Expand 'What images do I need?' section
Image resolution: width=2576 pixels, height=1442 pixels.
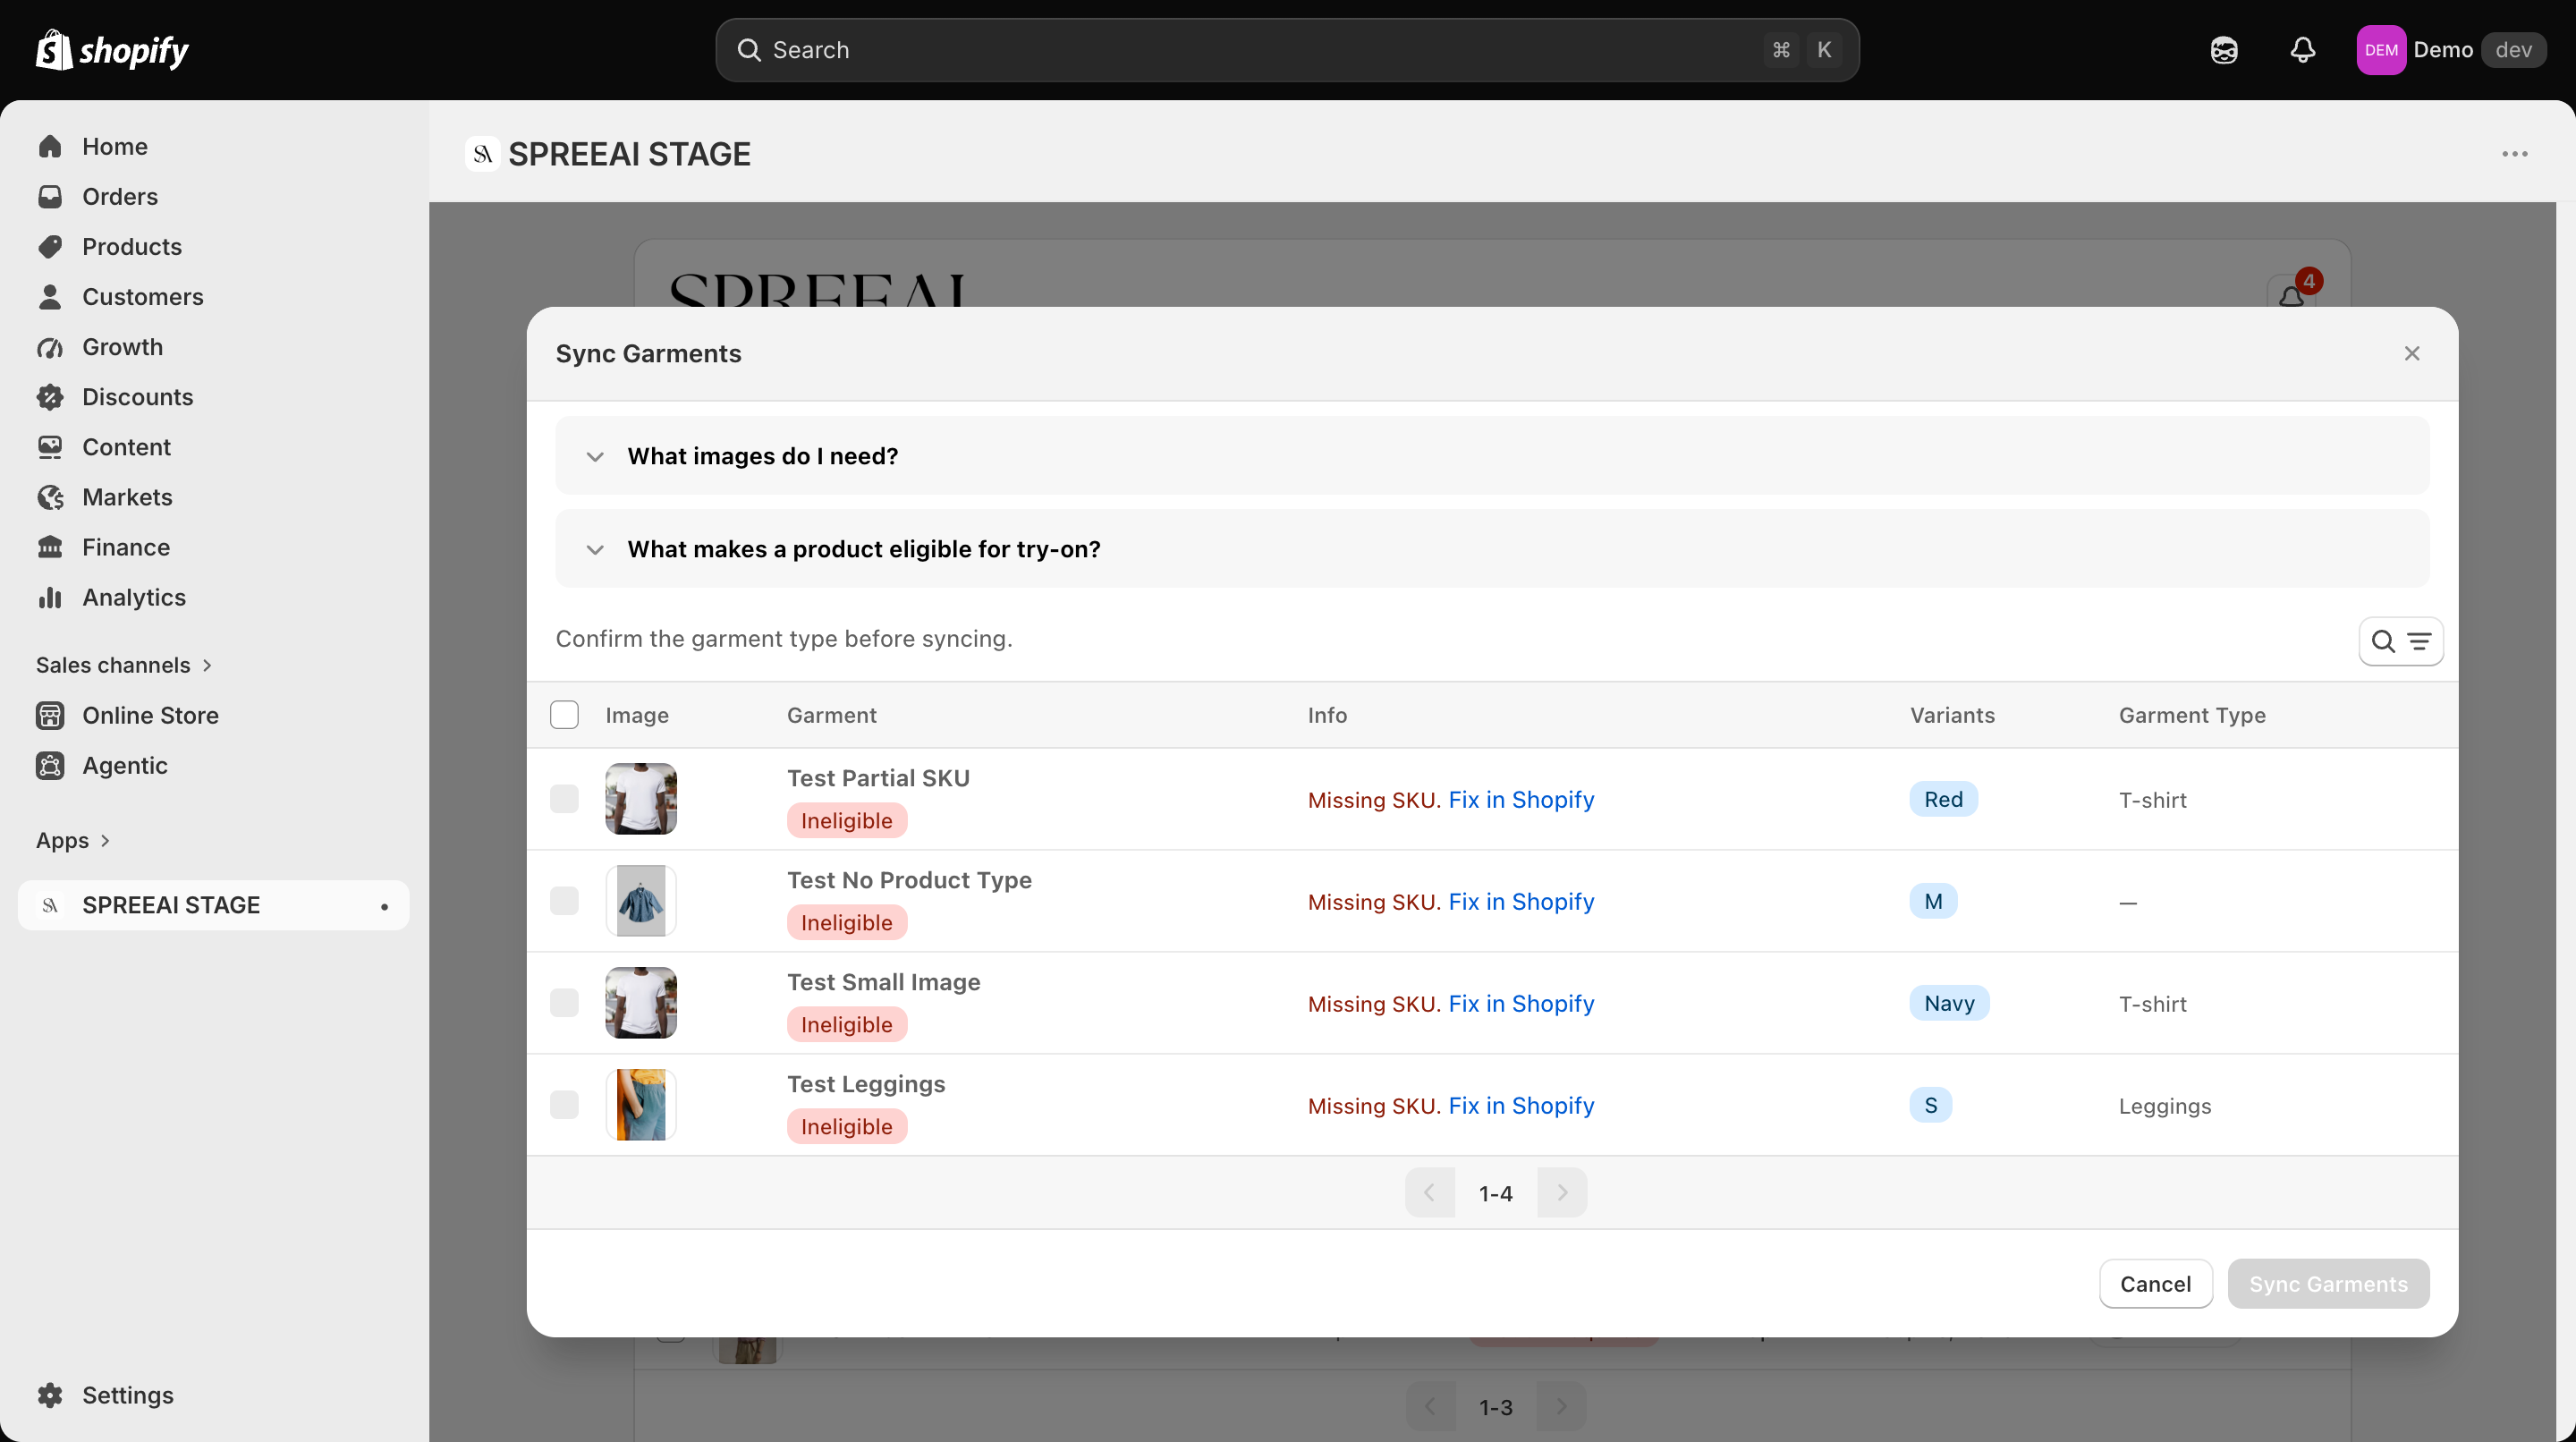point(1491,456)
